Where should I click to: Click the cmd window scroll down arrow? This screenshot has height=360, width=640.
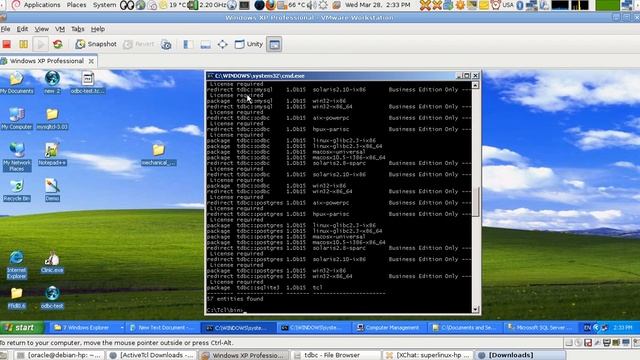(476, 309)
